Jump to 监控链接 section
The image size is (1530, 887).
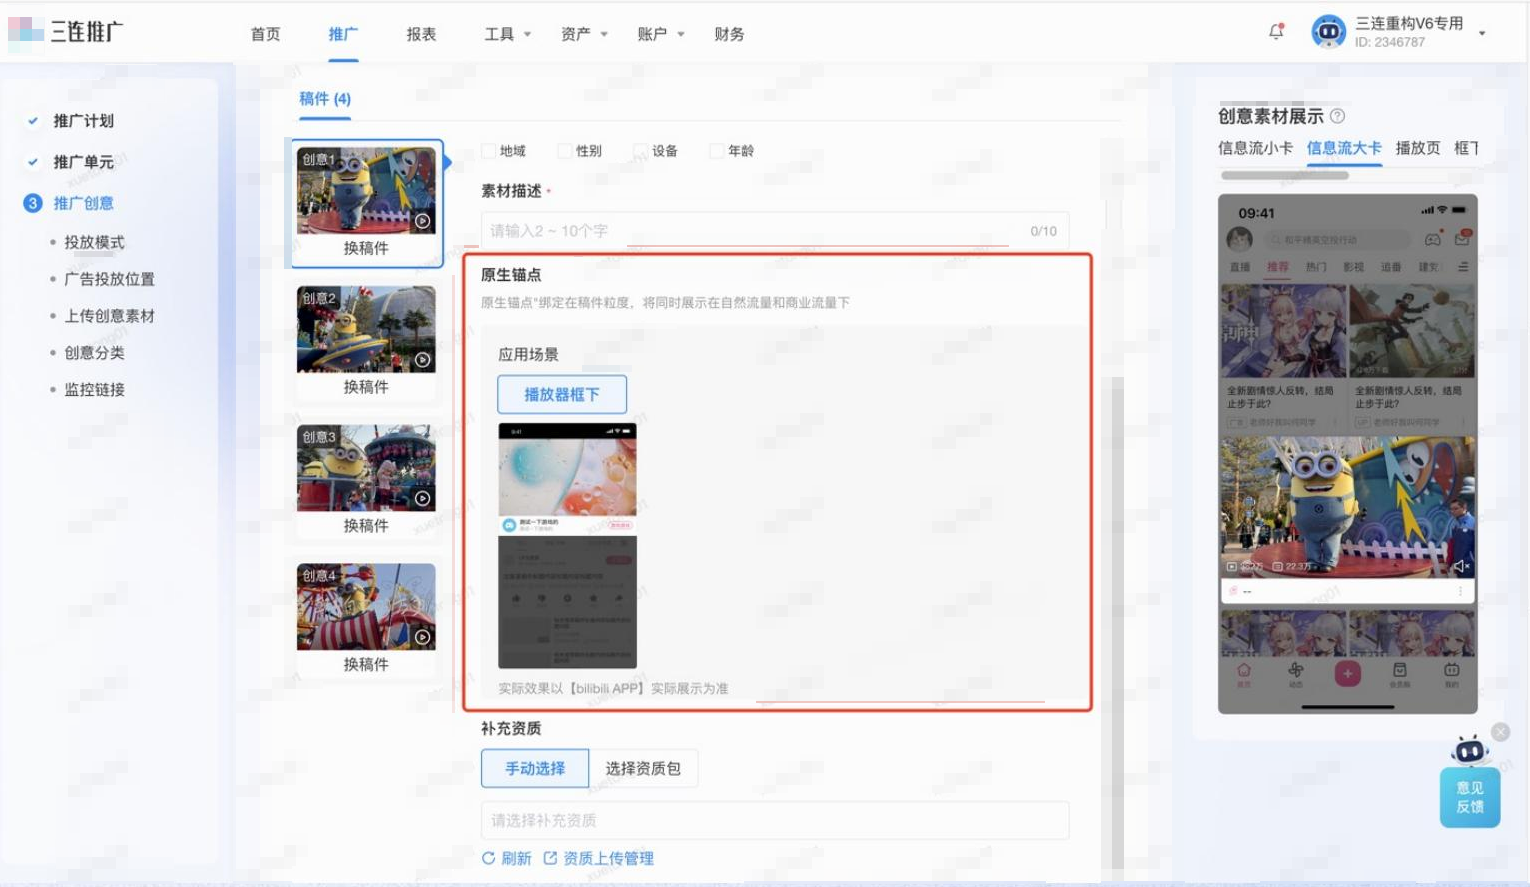[94, 390]
